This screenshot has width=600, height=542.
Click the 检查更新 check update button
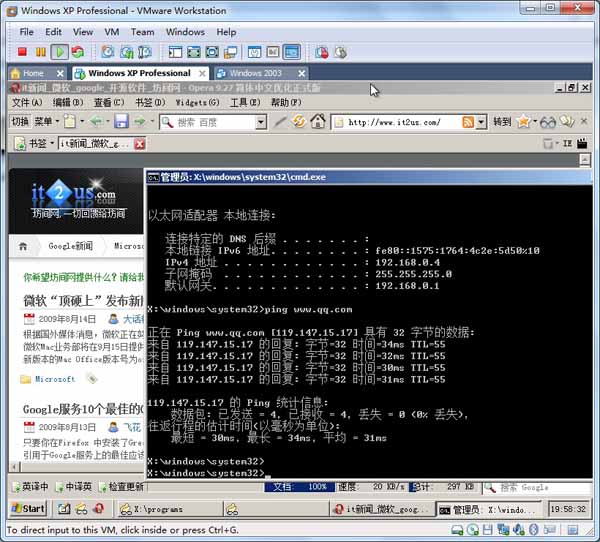121,486
